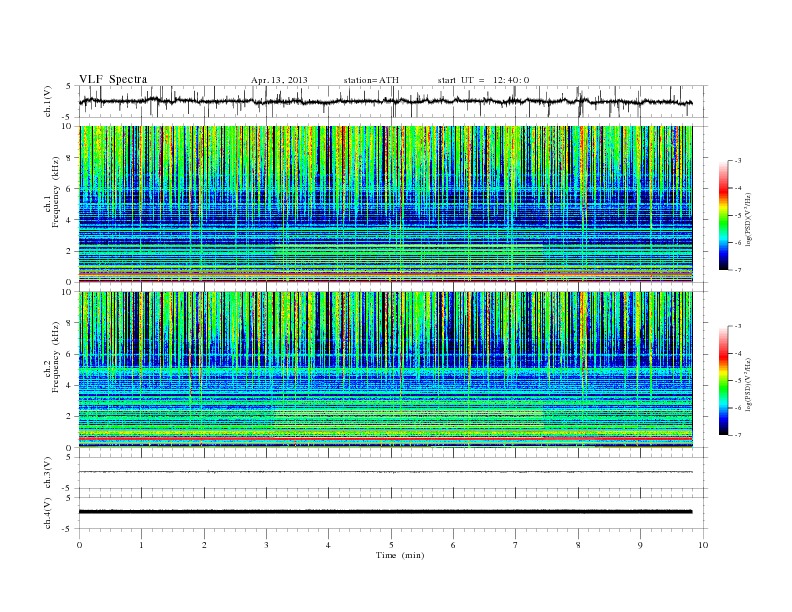Screen dimensions: 792x612
Task: Select the date text "Apr. 13, 2013"
Action: click(279, 80)
